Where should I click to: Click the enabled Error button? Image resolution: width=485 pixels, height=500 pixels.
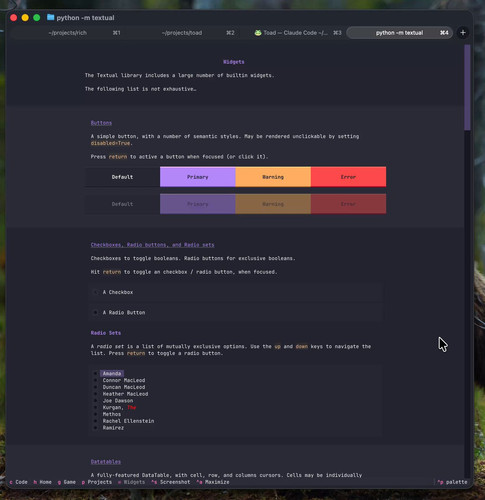click(x=348, y=177)
